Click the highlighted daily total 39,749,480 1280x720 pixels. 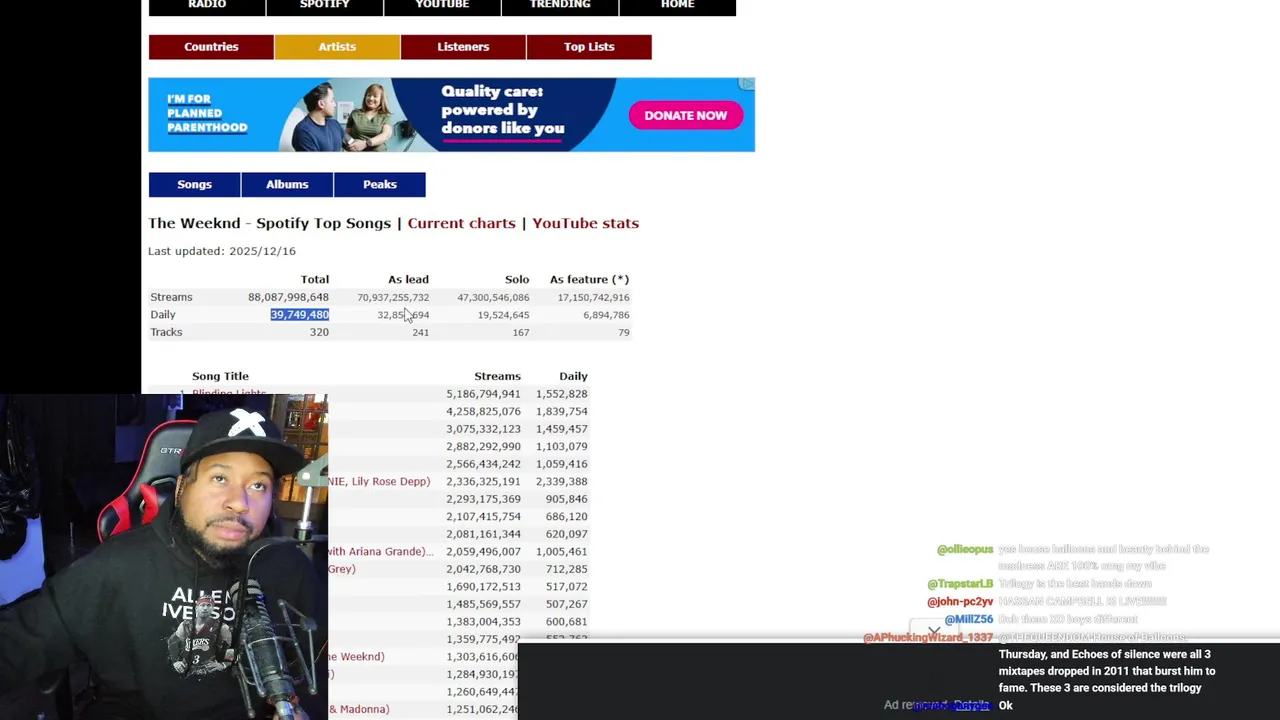[299, 315]
